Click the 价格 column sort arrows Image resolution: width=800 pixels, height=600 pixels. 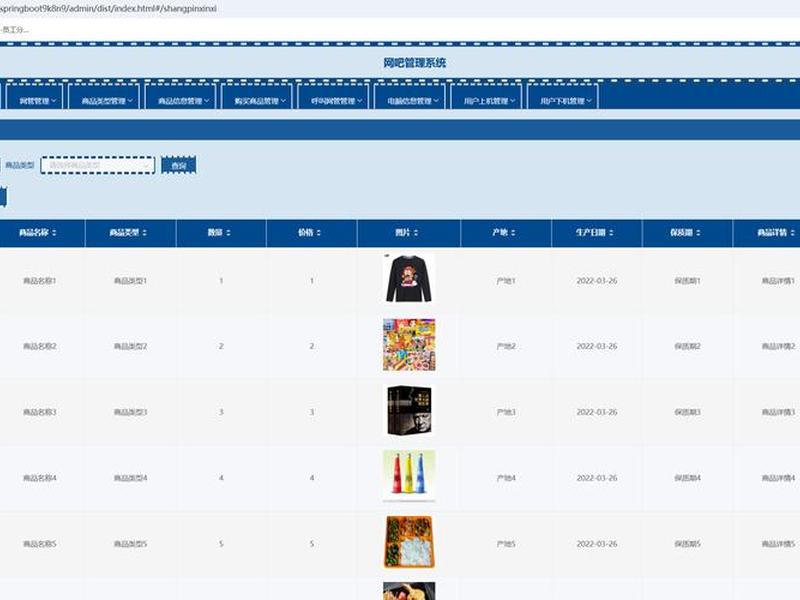318,233
